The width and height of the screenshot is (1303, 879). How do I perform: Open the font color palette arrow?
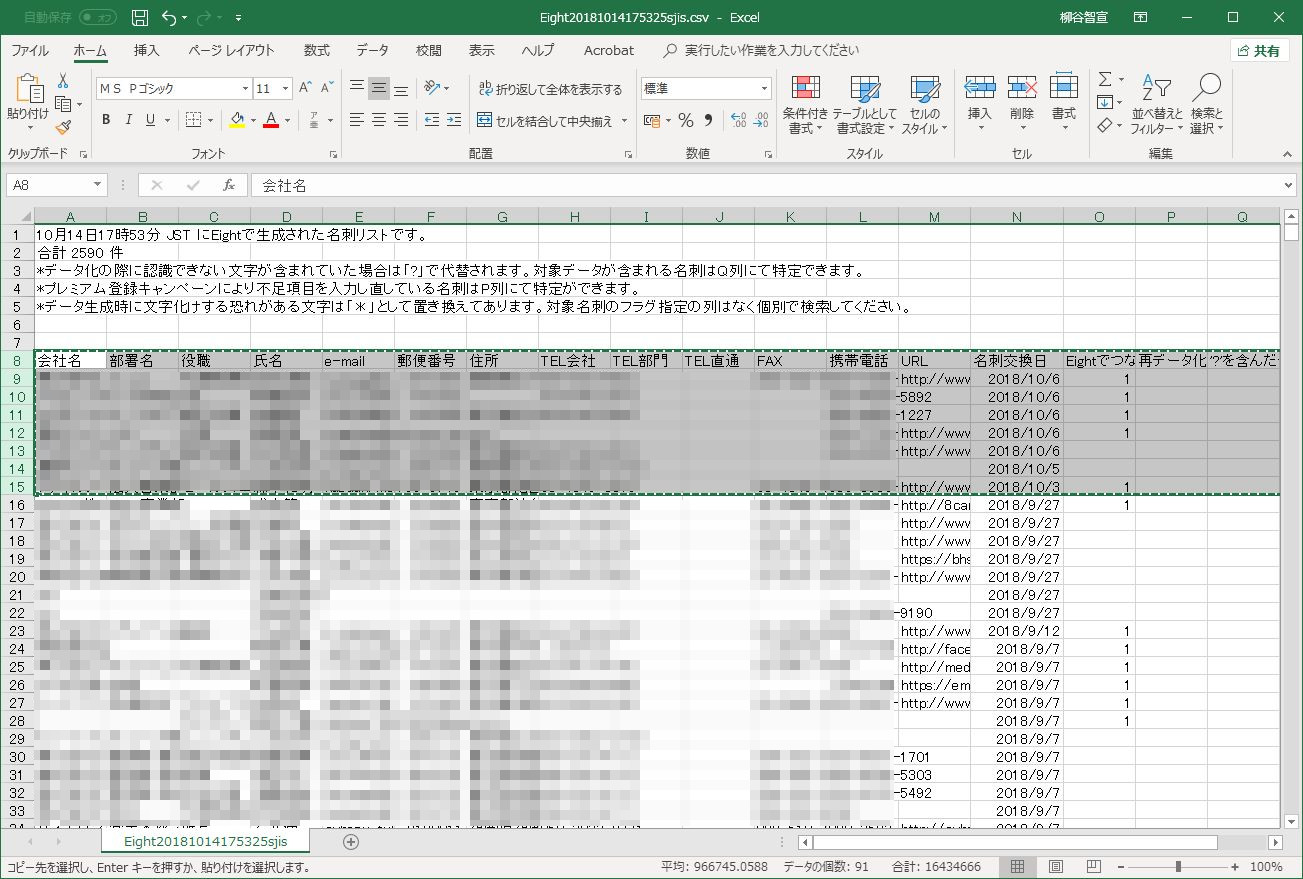tap(287, 120)
